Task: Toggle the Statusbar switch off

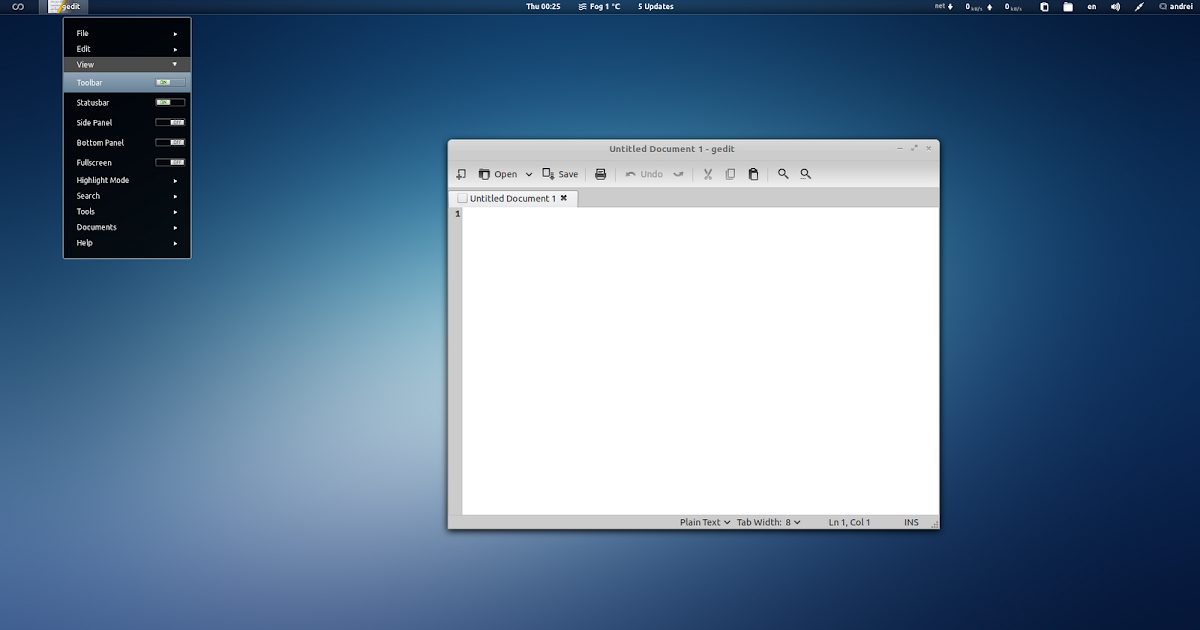Action: [x=171, y=102]
